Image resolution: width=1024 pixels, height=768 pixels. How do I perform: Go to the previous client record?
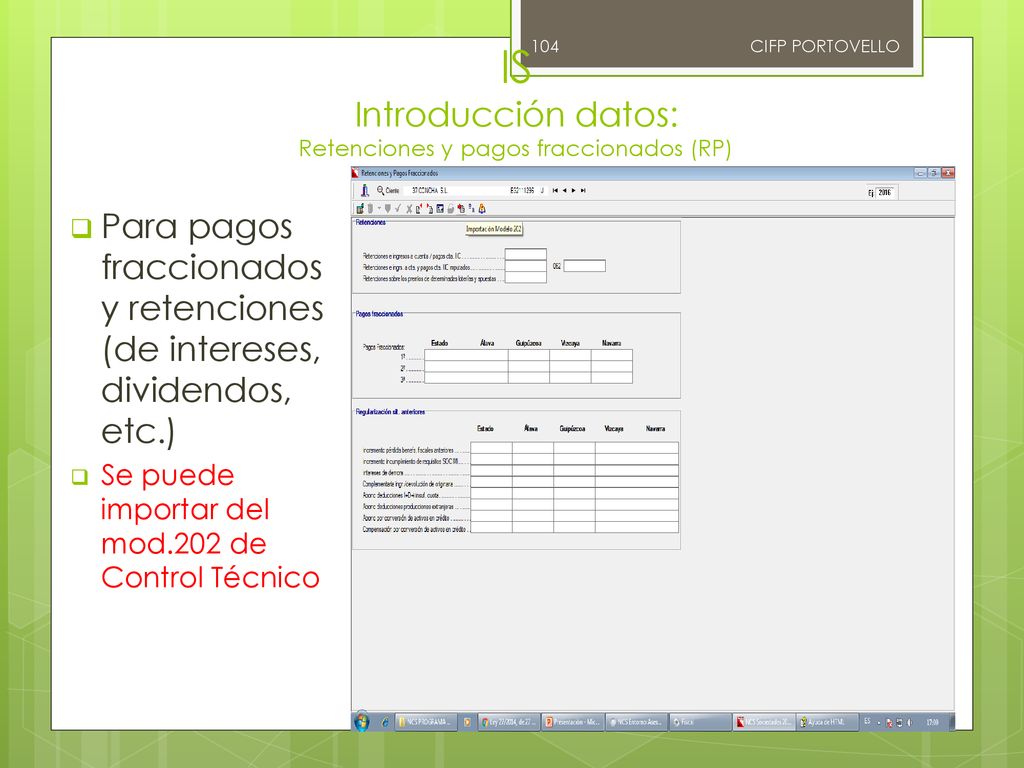click(x=564, y=191)
